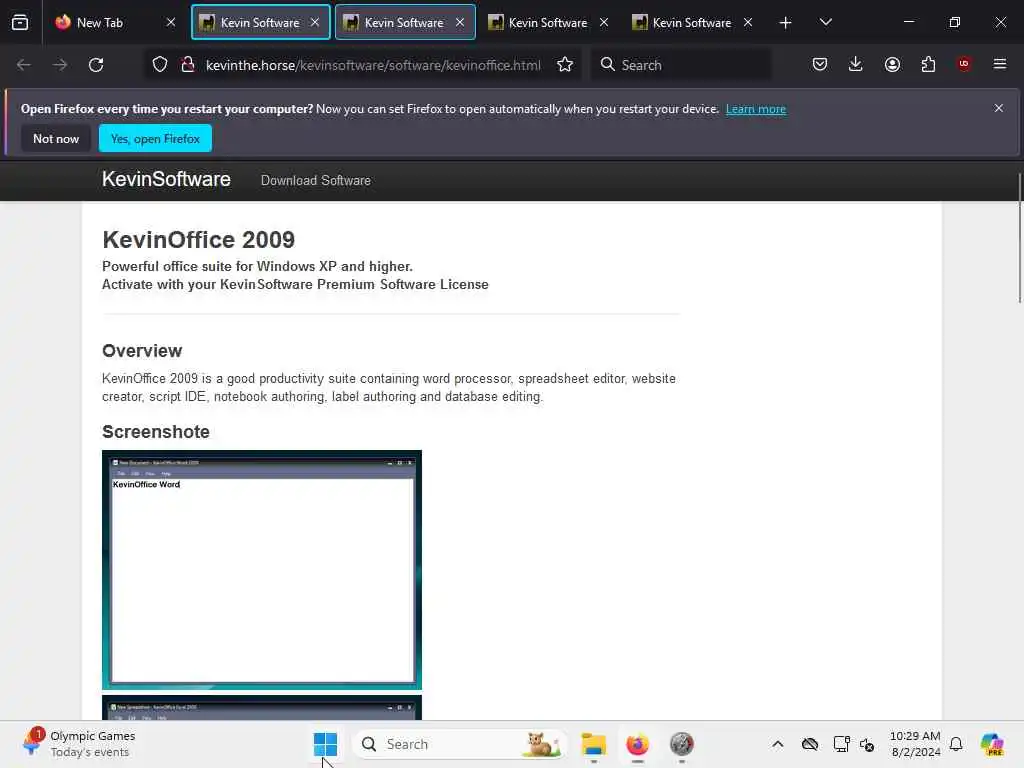
Task: Click the URL address bar
Action: click(x=373, y=65)
